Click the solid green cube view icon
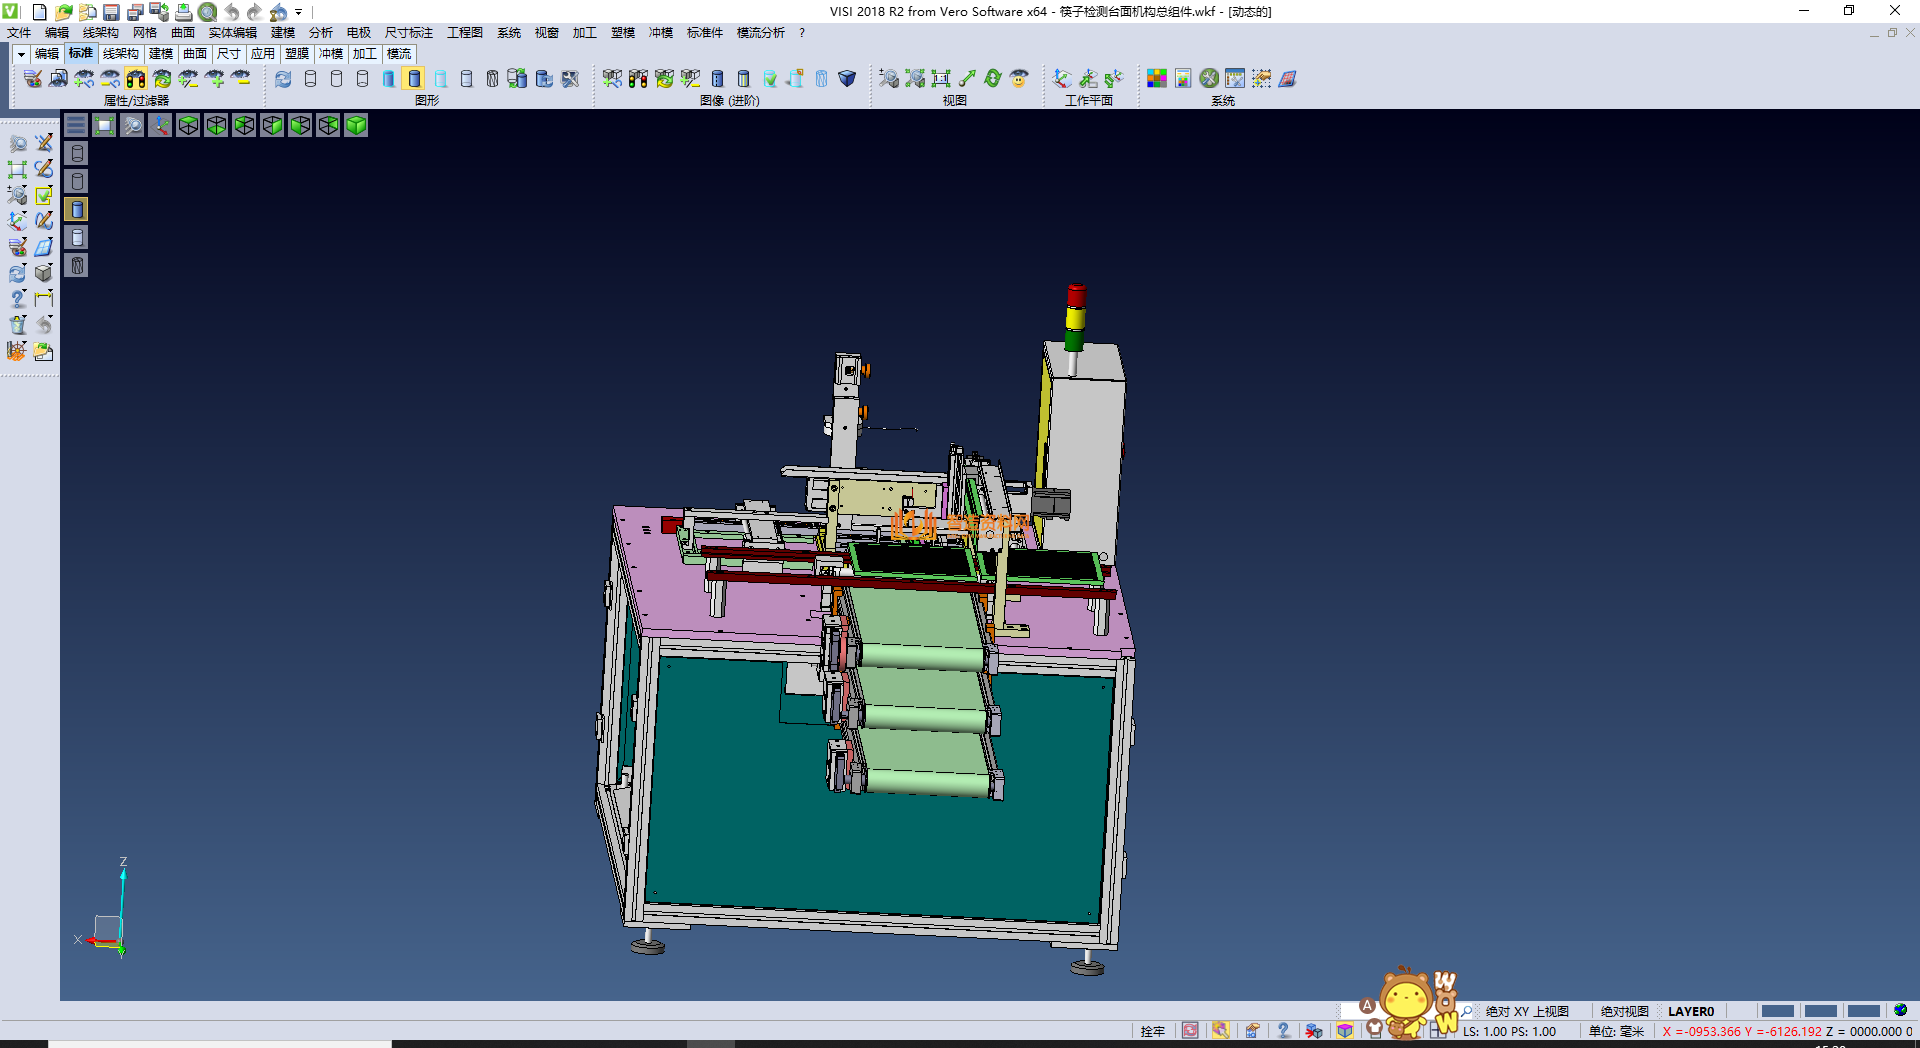Image resolution: width=1920 pixels, height=1048 pixels. (x=356, y=125)
